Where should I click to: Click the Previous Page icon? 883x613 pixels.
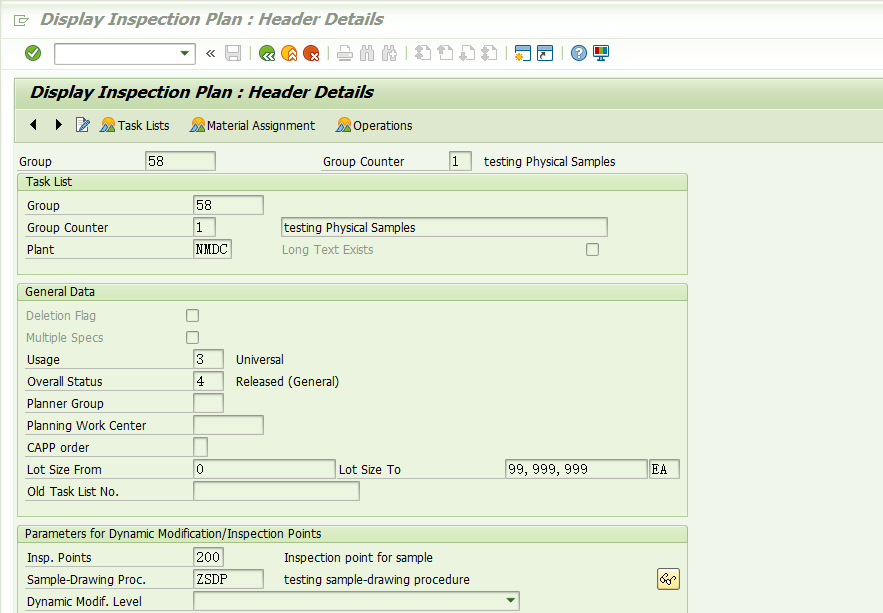pyautogui.click(x=445, y=53)
